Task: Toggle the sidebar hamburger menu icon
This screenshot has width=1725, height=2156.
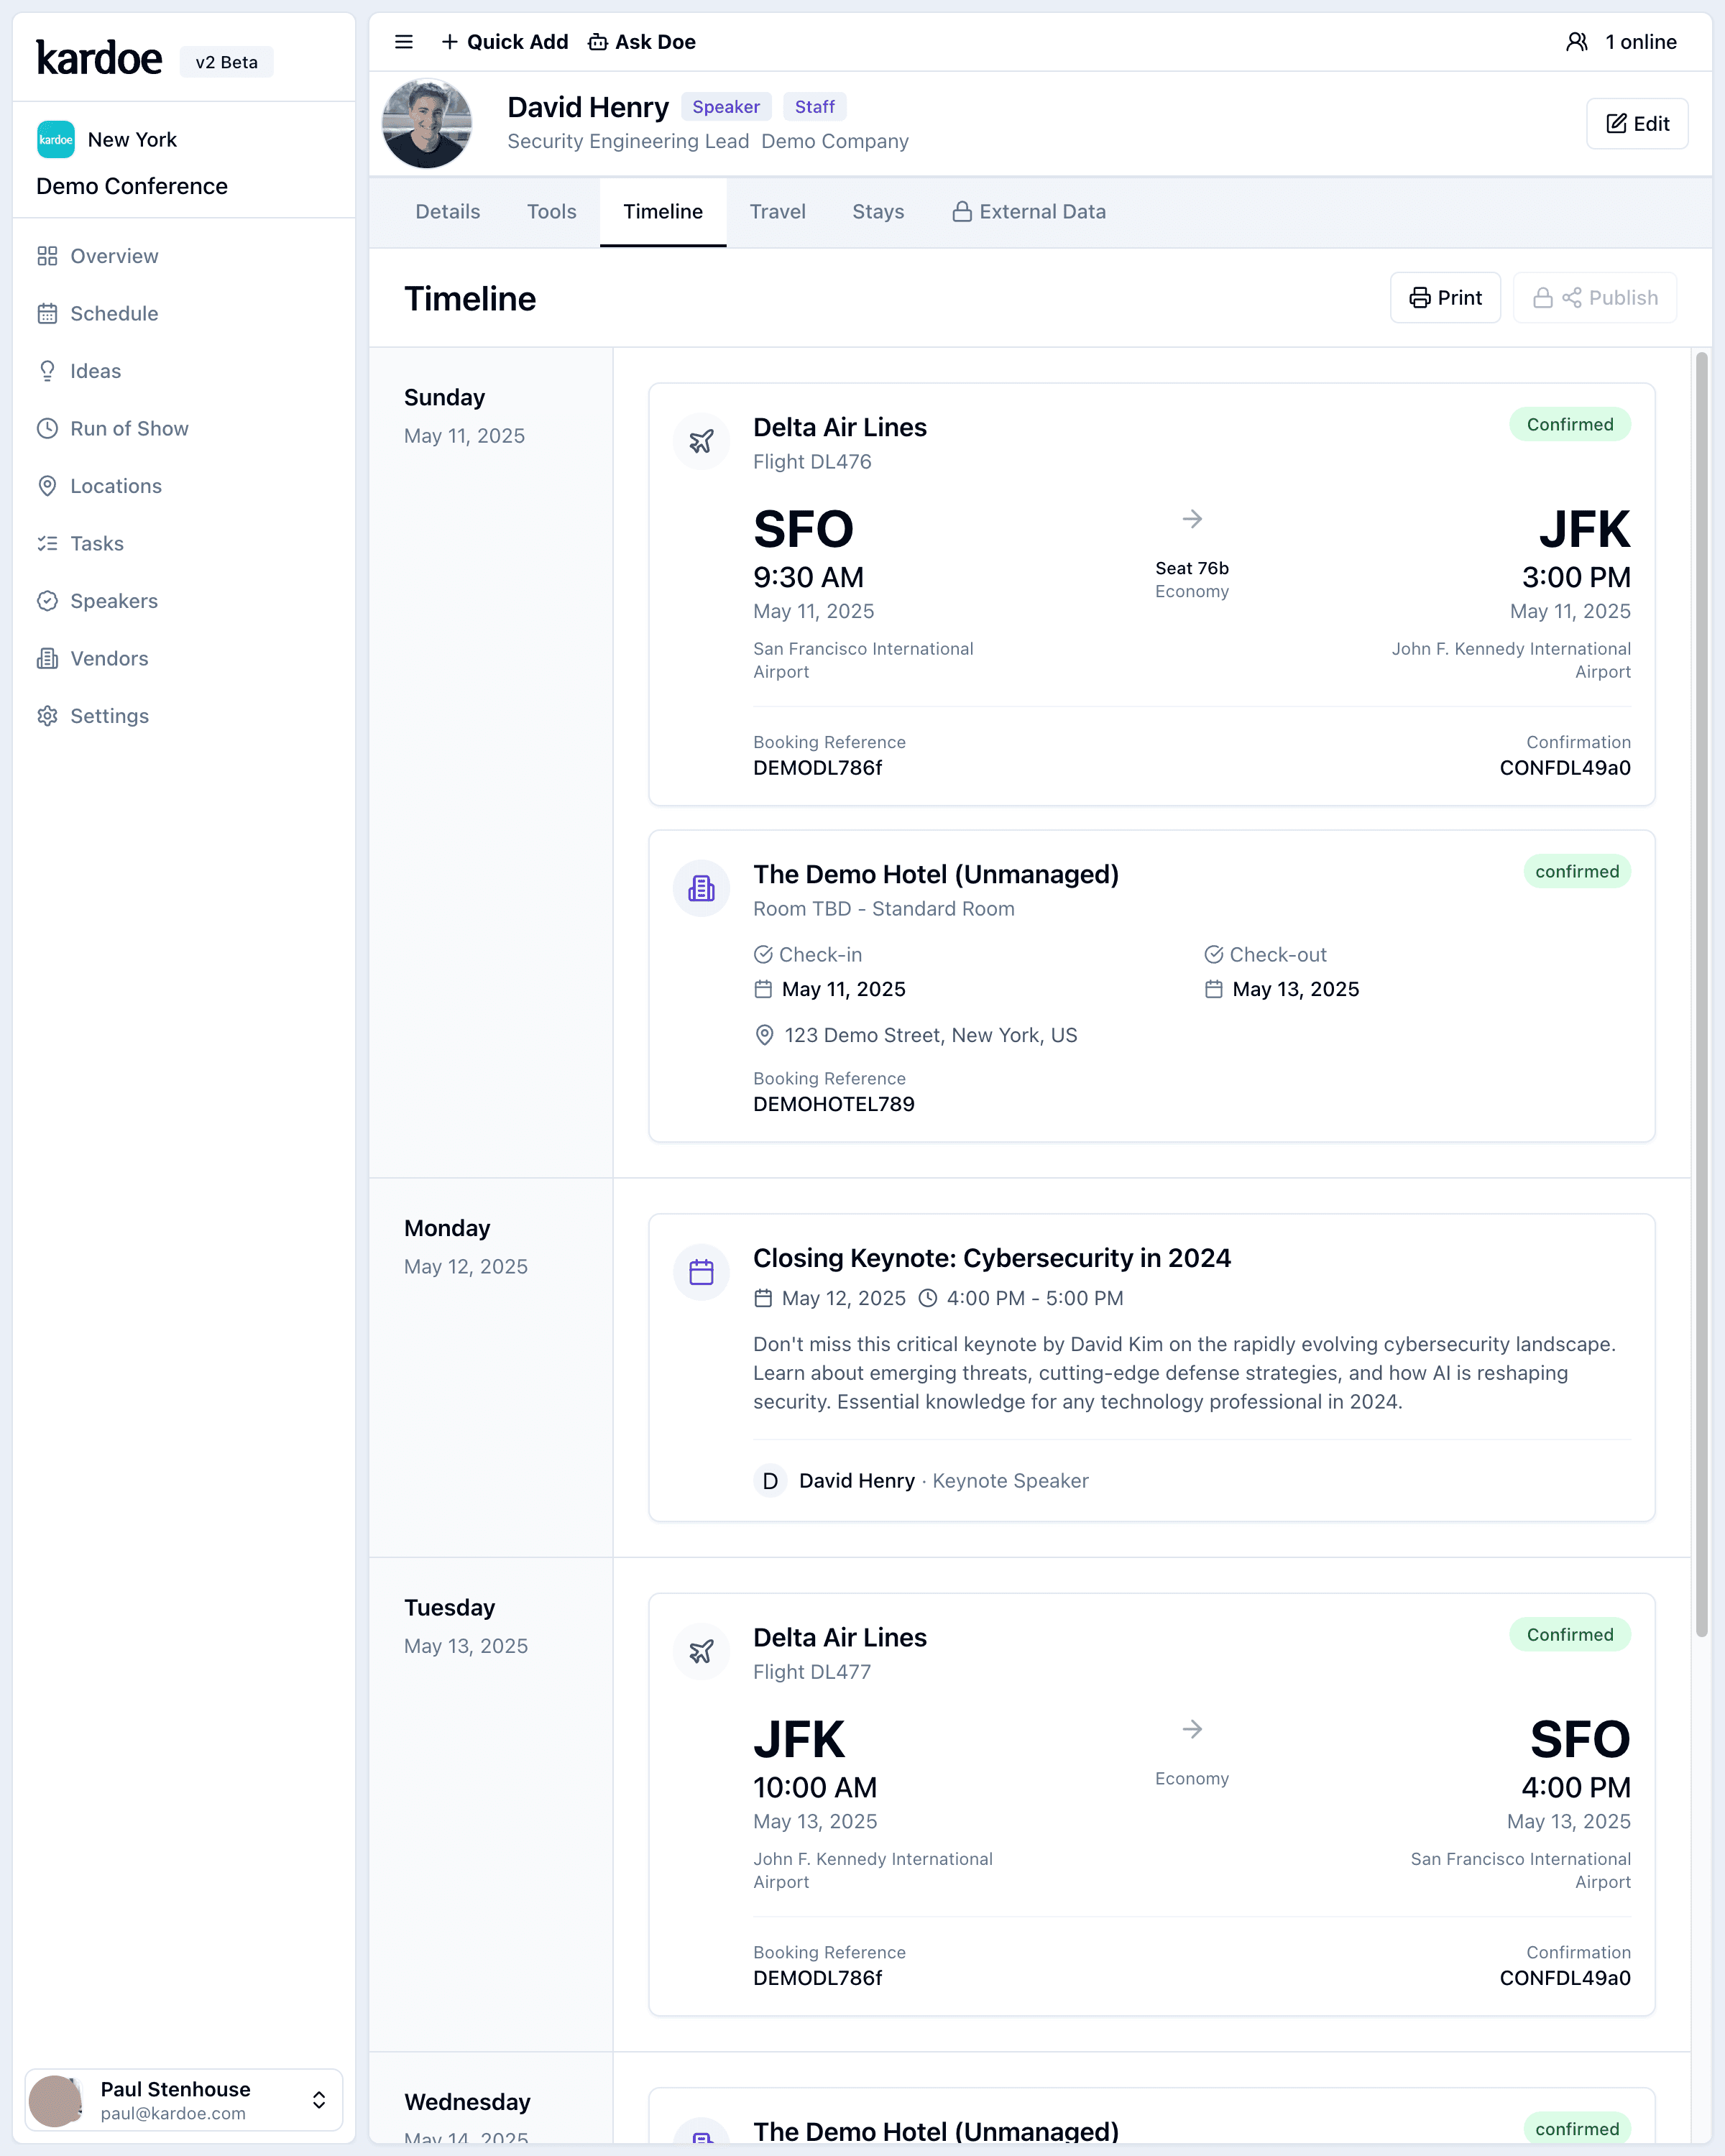Action: point(404,42)
